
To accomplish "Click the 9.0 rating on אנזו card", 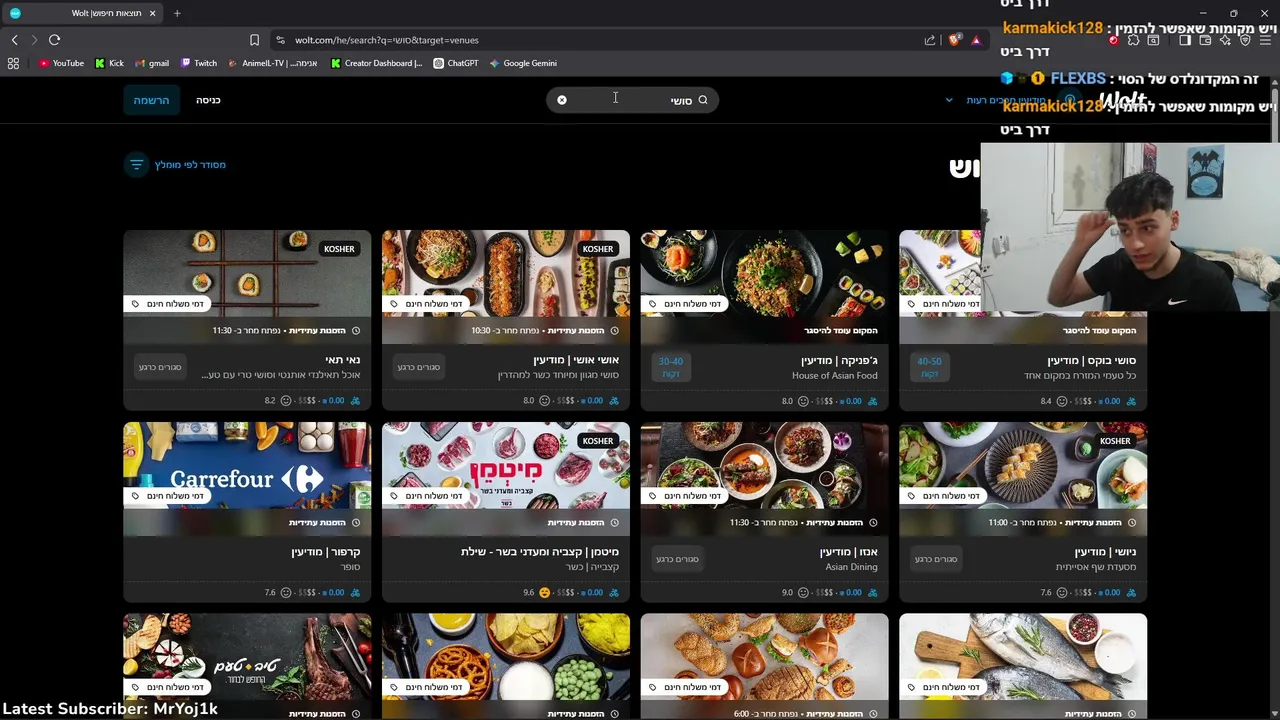I will [x=787, y=592].
